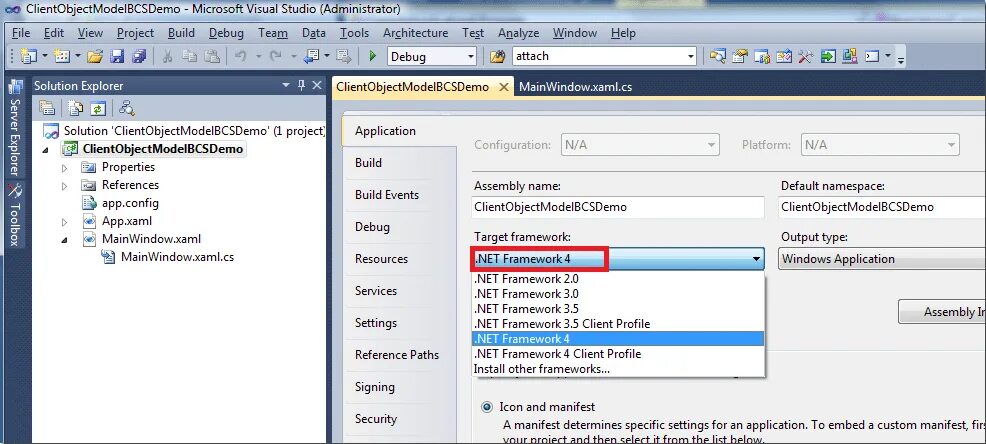Select the Reference Paths properties page
Image resolution: width=986 pixels, height=444 pixels.
(x=397, y=355)
